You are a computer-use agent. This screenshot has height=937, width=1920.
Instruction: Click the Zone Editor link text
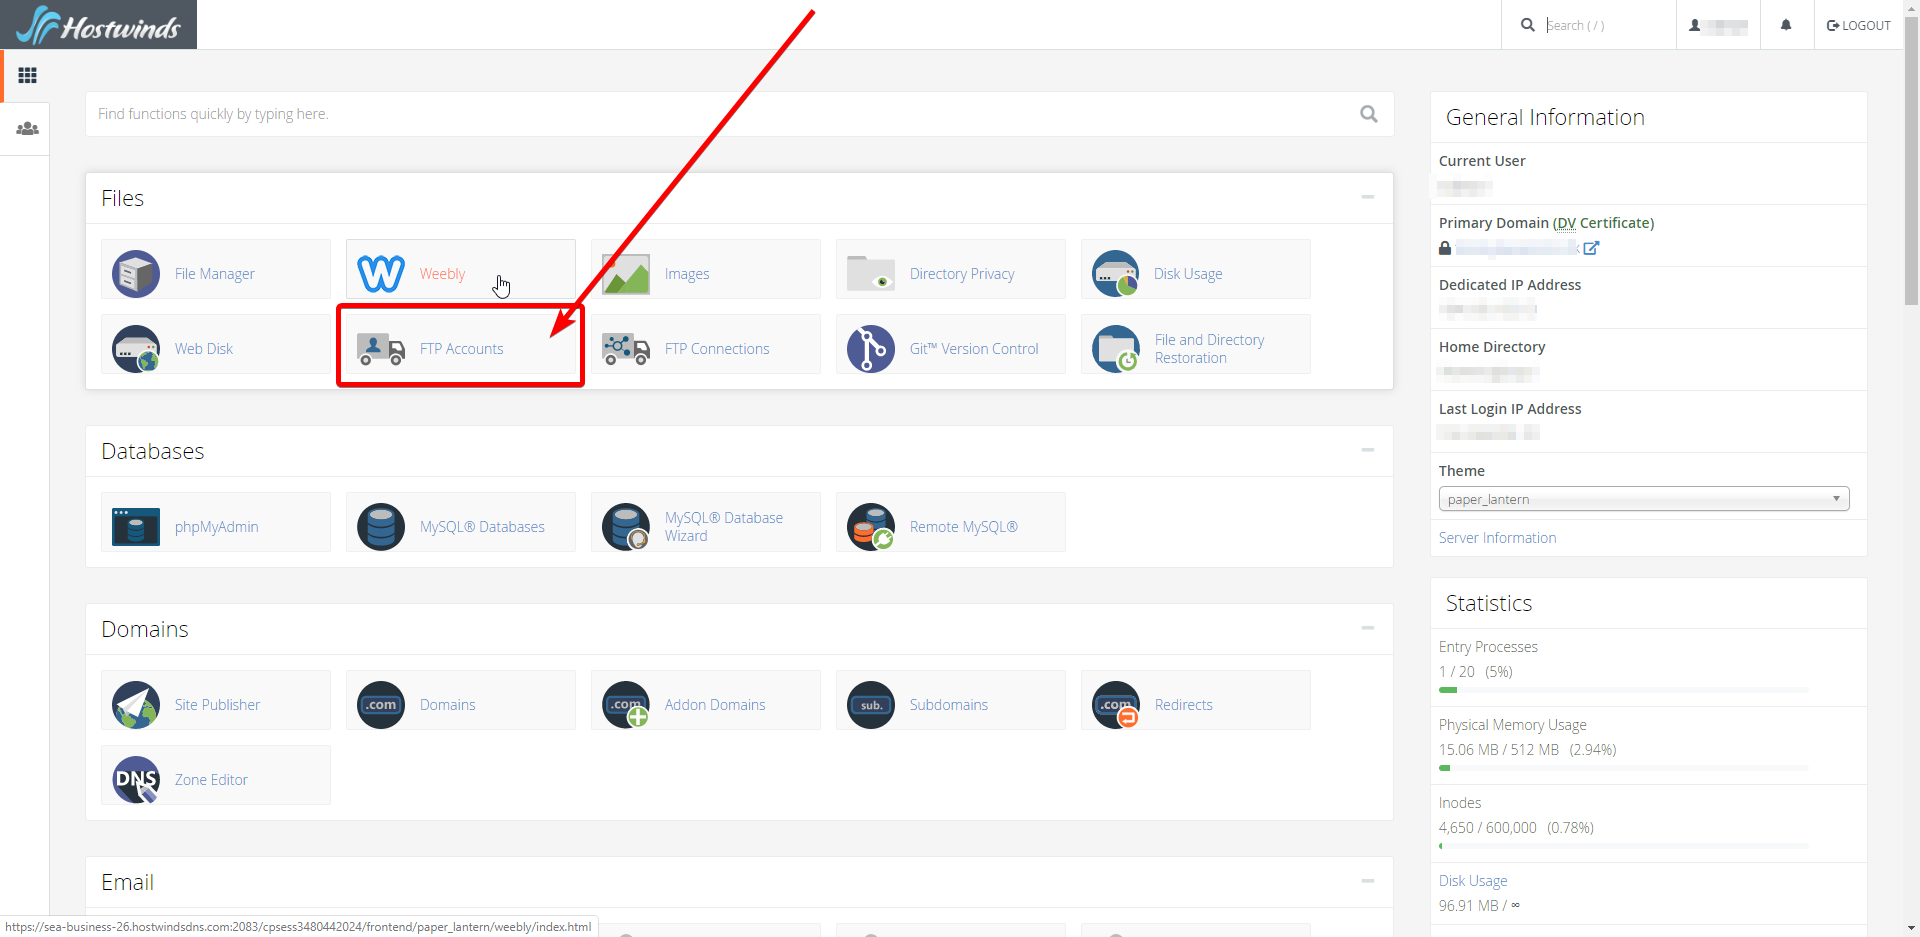pos(211,780)
